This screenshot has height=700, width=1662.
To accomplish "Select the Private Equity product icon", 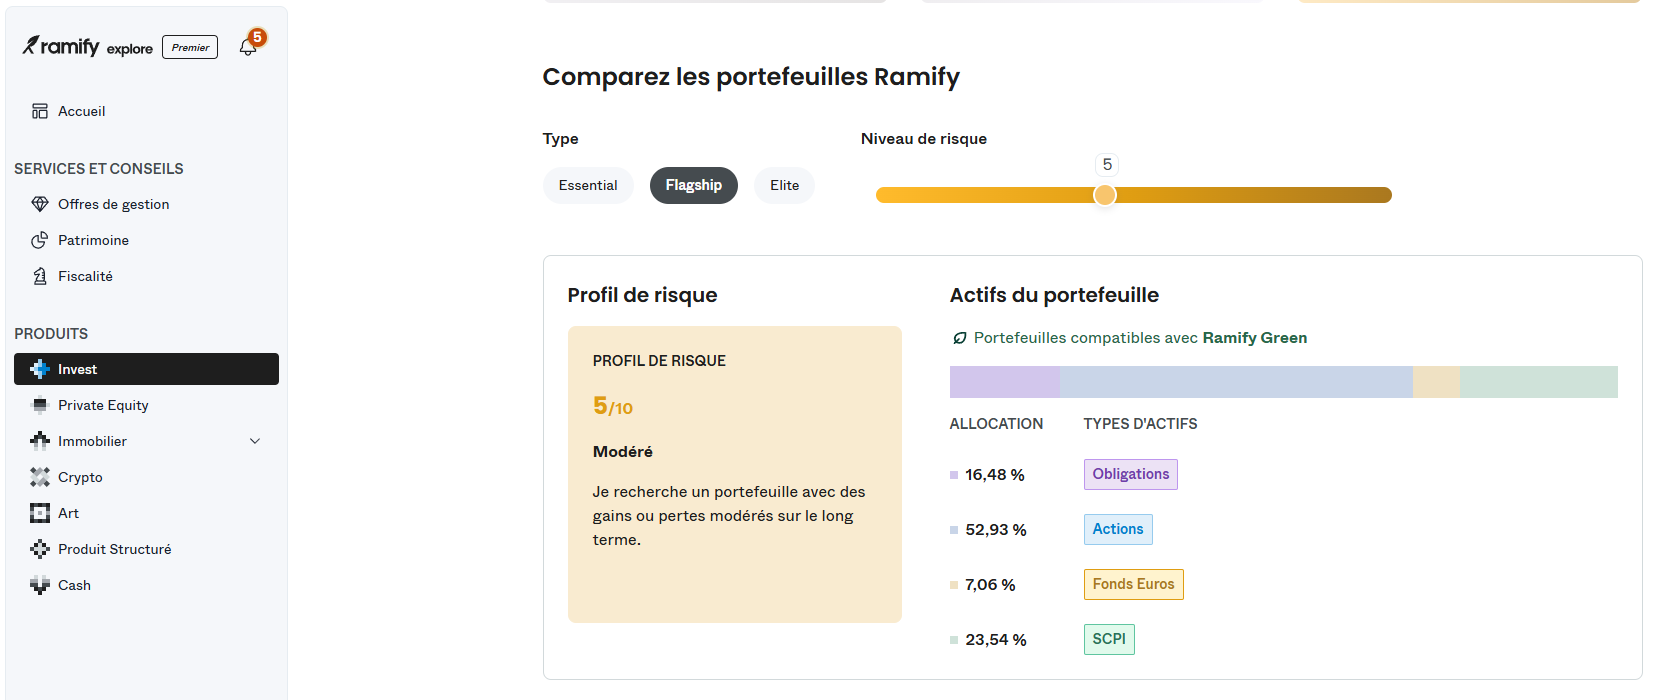I will [40, 405].
